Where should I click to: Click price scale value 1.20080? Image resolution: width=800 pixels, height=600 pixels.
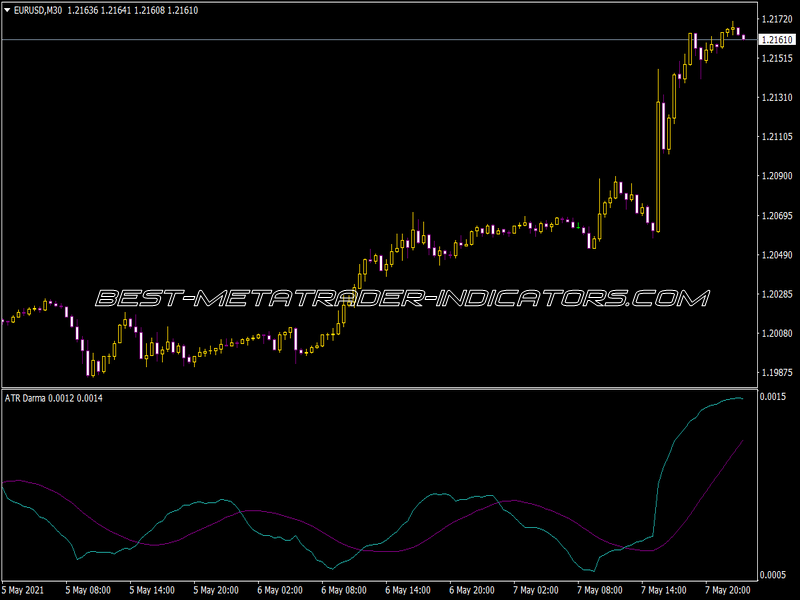(x=777, y=333)
